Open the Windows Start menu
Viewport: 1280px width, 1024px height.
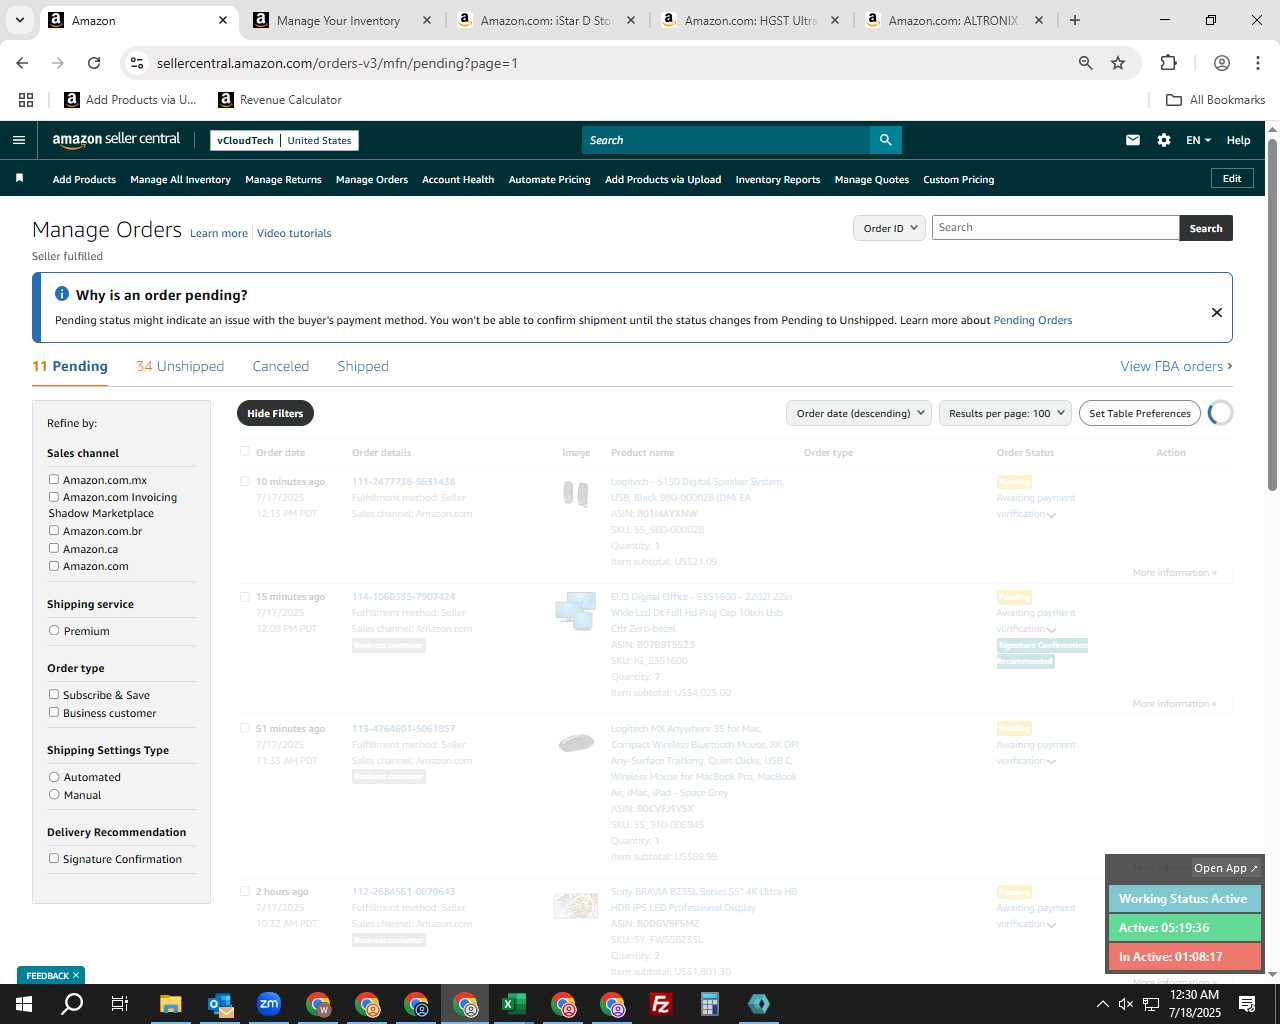click(23, 1004)
